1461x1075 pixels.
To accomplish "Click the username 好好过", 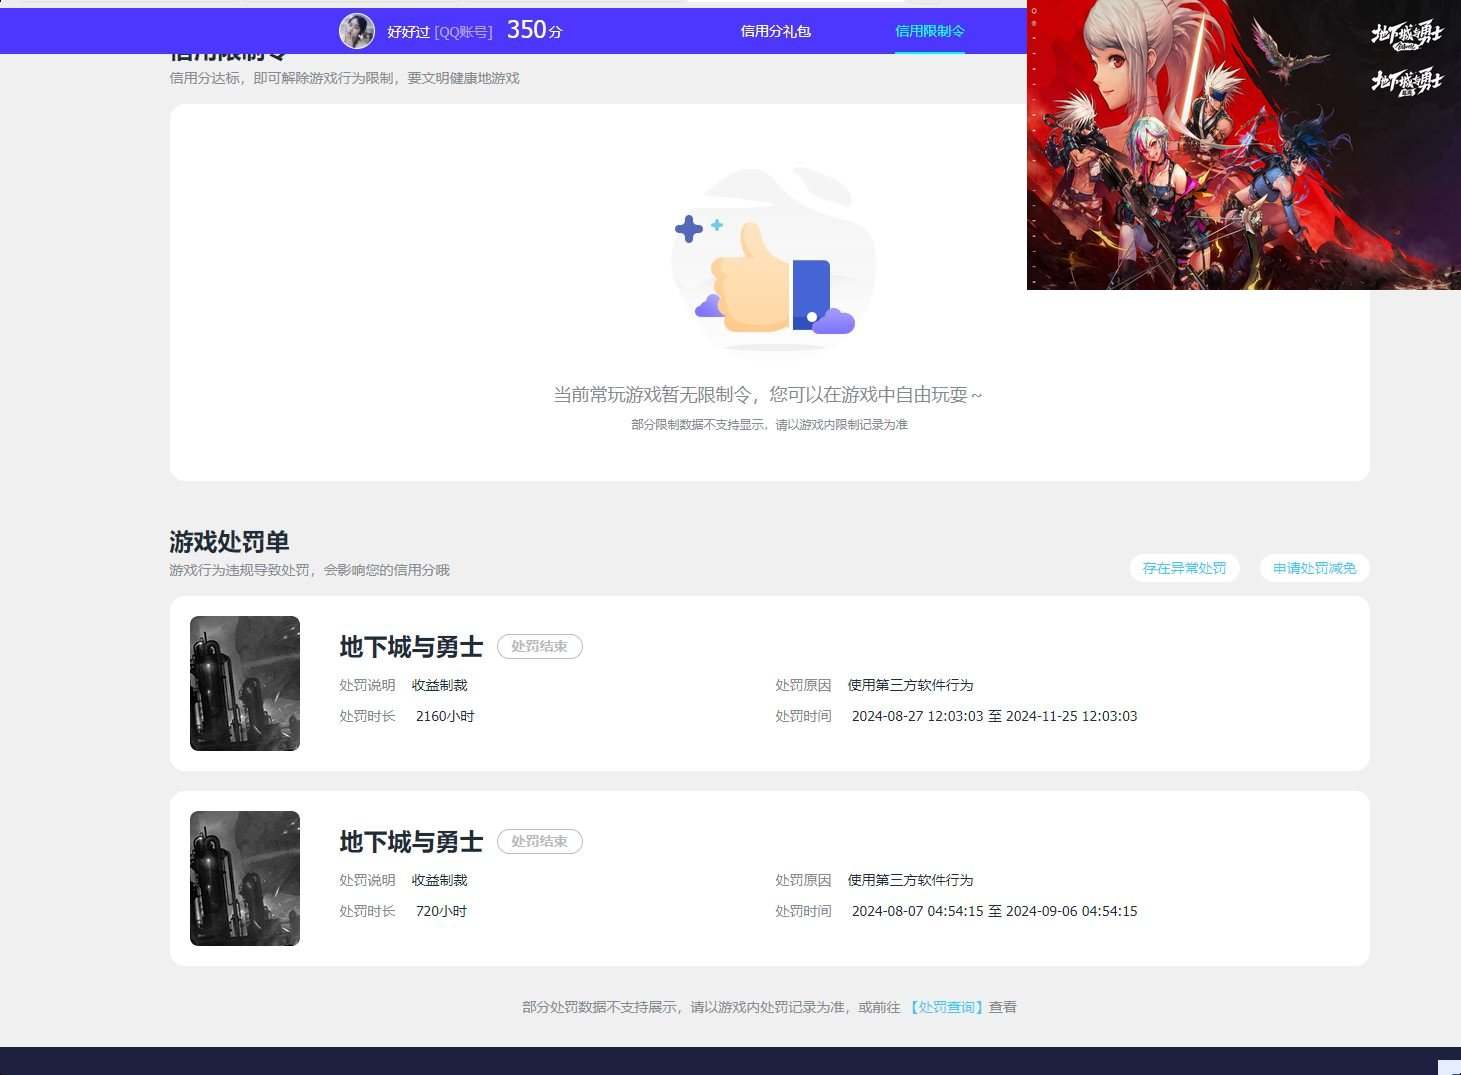I will pyautogui.click(x=408, y=32).
